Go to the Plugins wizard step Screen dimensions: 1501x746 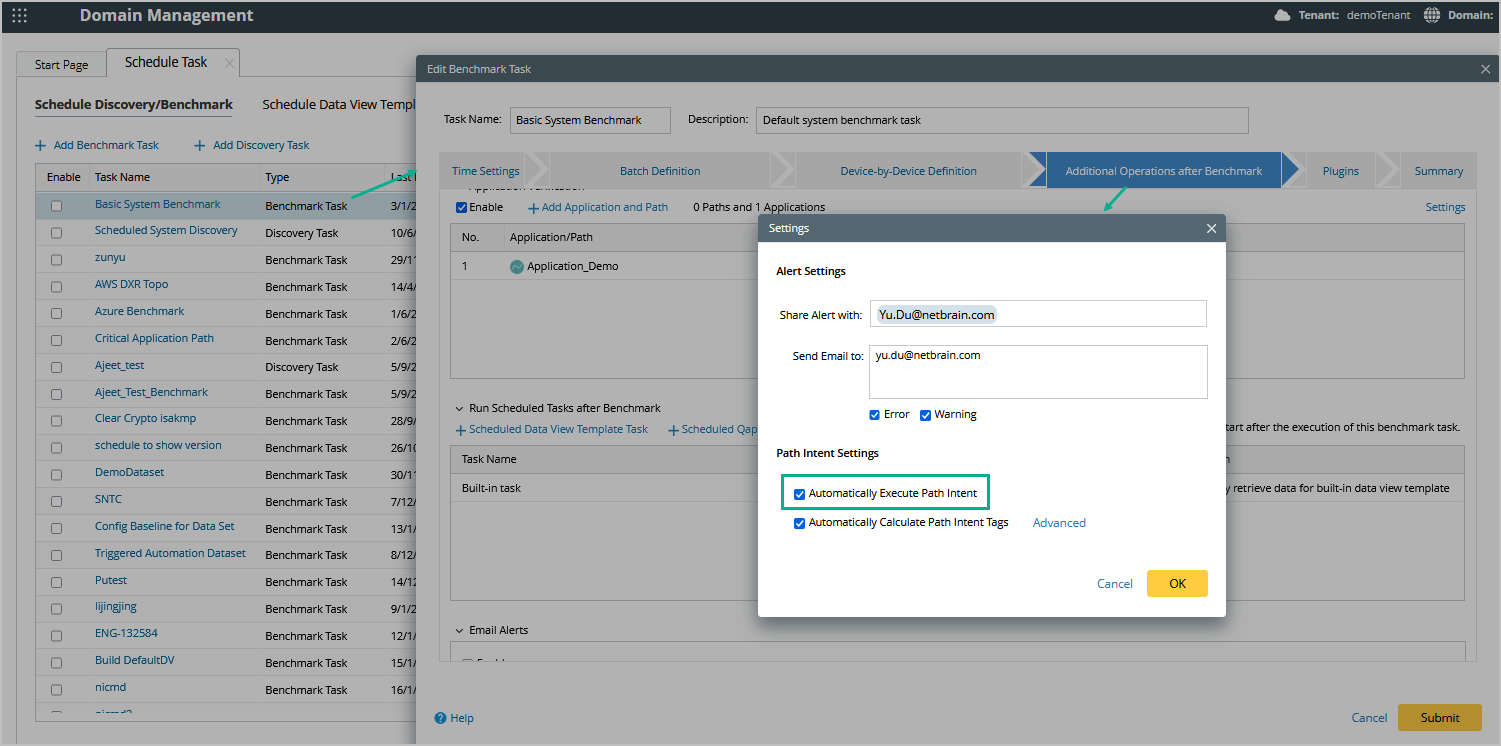(x=1340, y=171)
